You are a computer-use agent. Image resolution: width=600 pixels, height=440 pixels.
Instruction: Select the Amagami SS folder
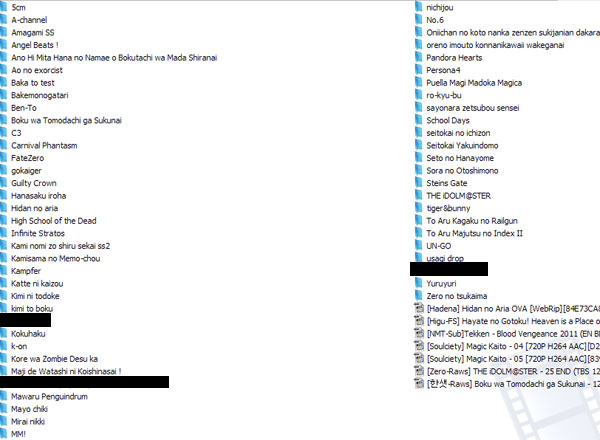33,33
